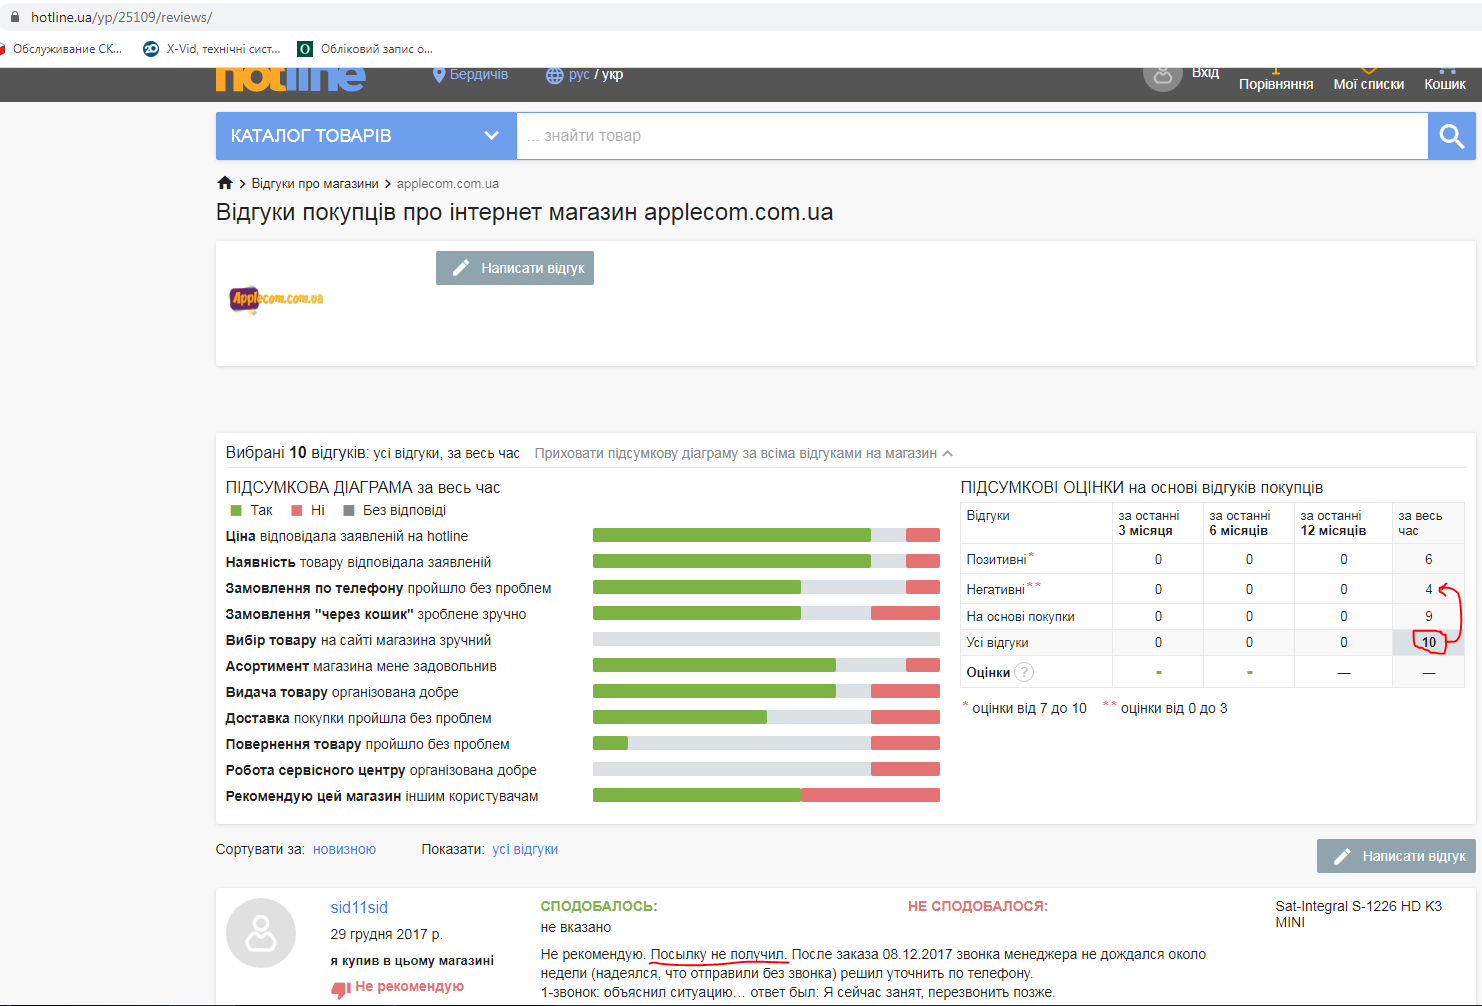Click the Відгуки про магазини breadcrumb
1482x1006 pixels.
pyautogui.click(x=315, y=184)
